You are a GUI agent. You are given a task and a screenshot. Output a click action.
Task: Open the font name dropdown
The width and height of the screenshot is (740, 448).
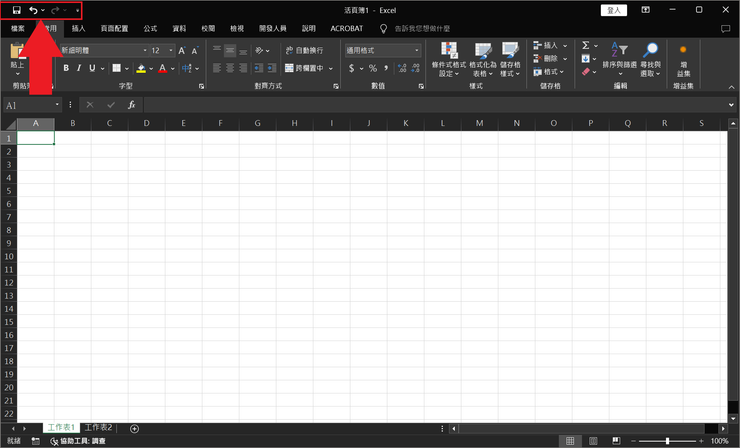tap(145, 50)
